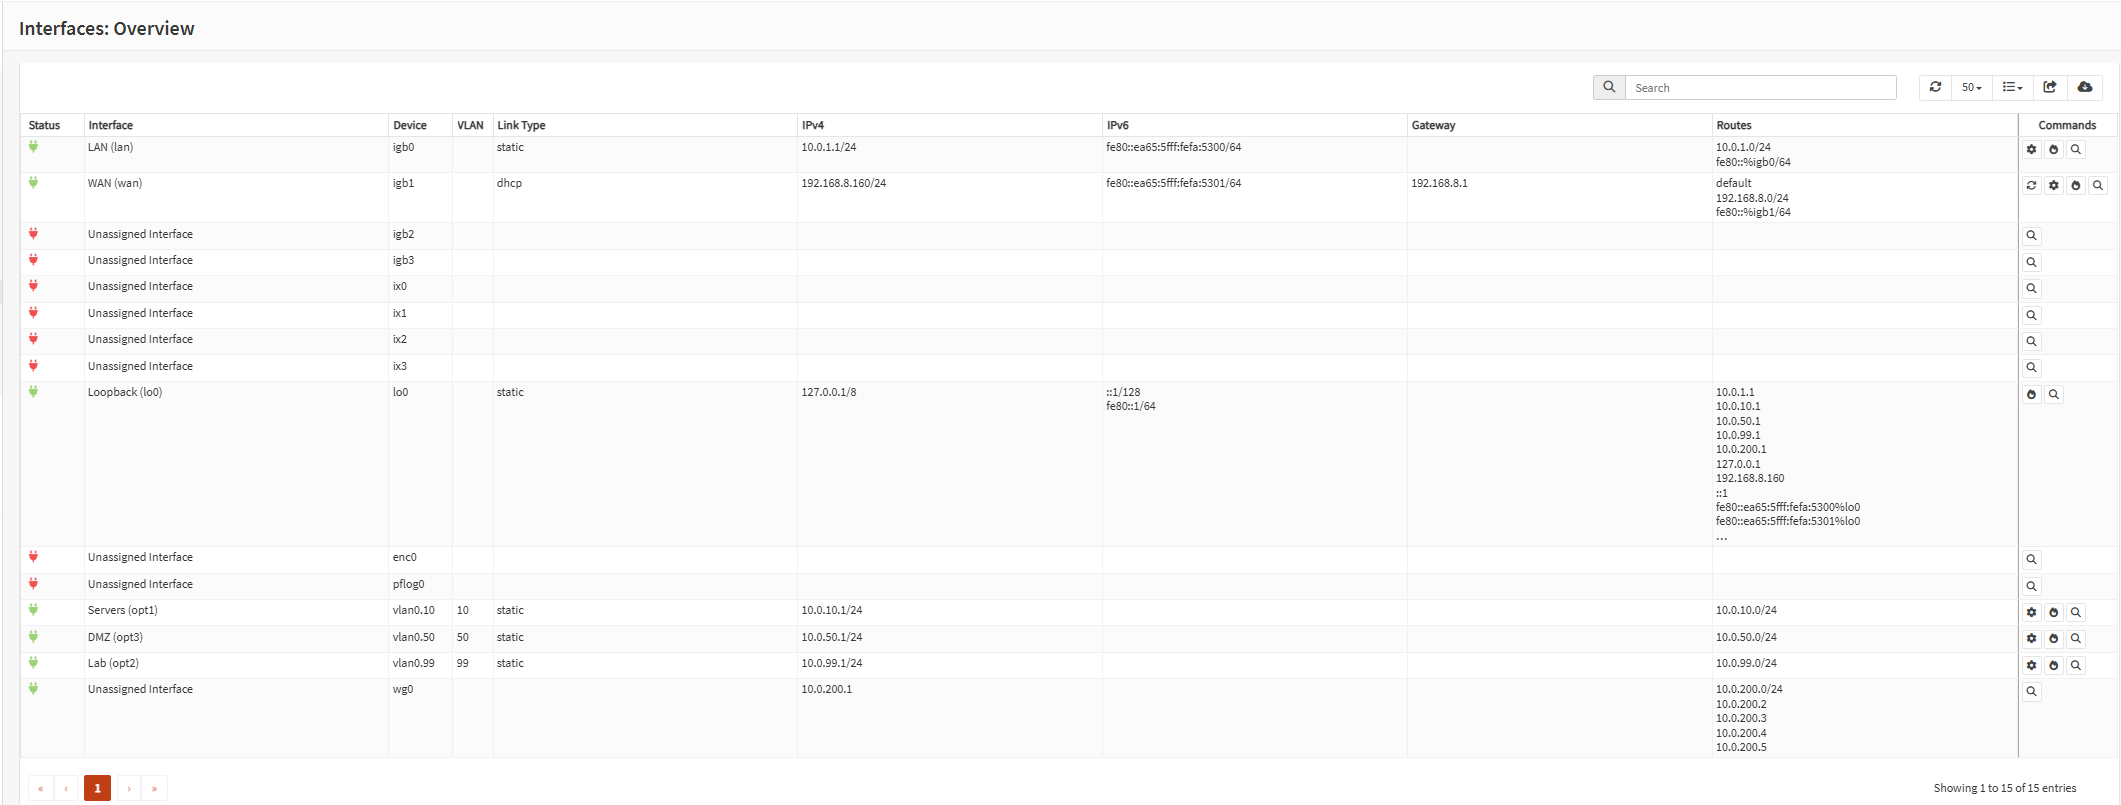The image size is (2121, 805).
Task: Open the 50 rows-per-page dropdown
Action: tap(1971, 88)
